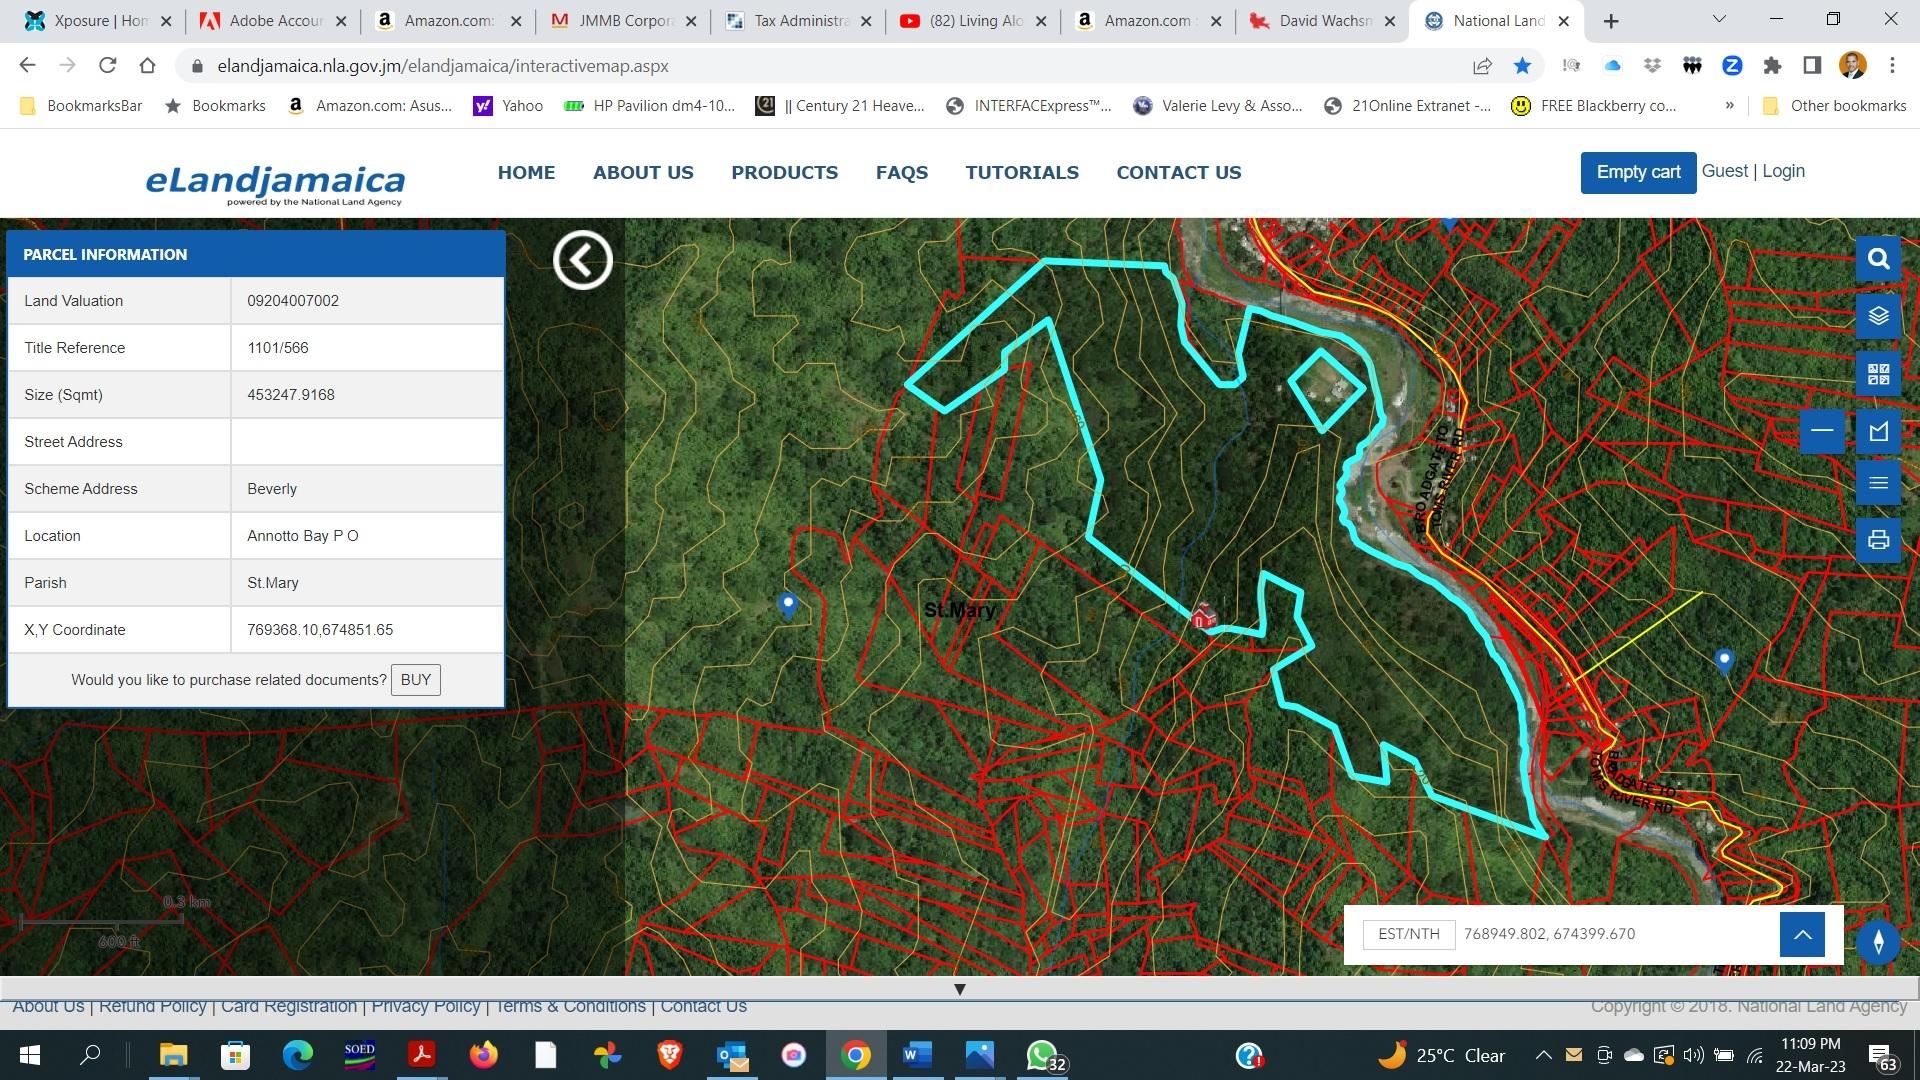Bookmark star icon in address bar
This screenshot has height=1080, width=1920.
[1522, 66]
